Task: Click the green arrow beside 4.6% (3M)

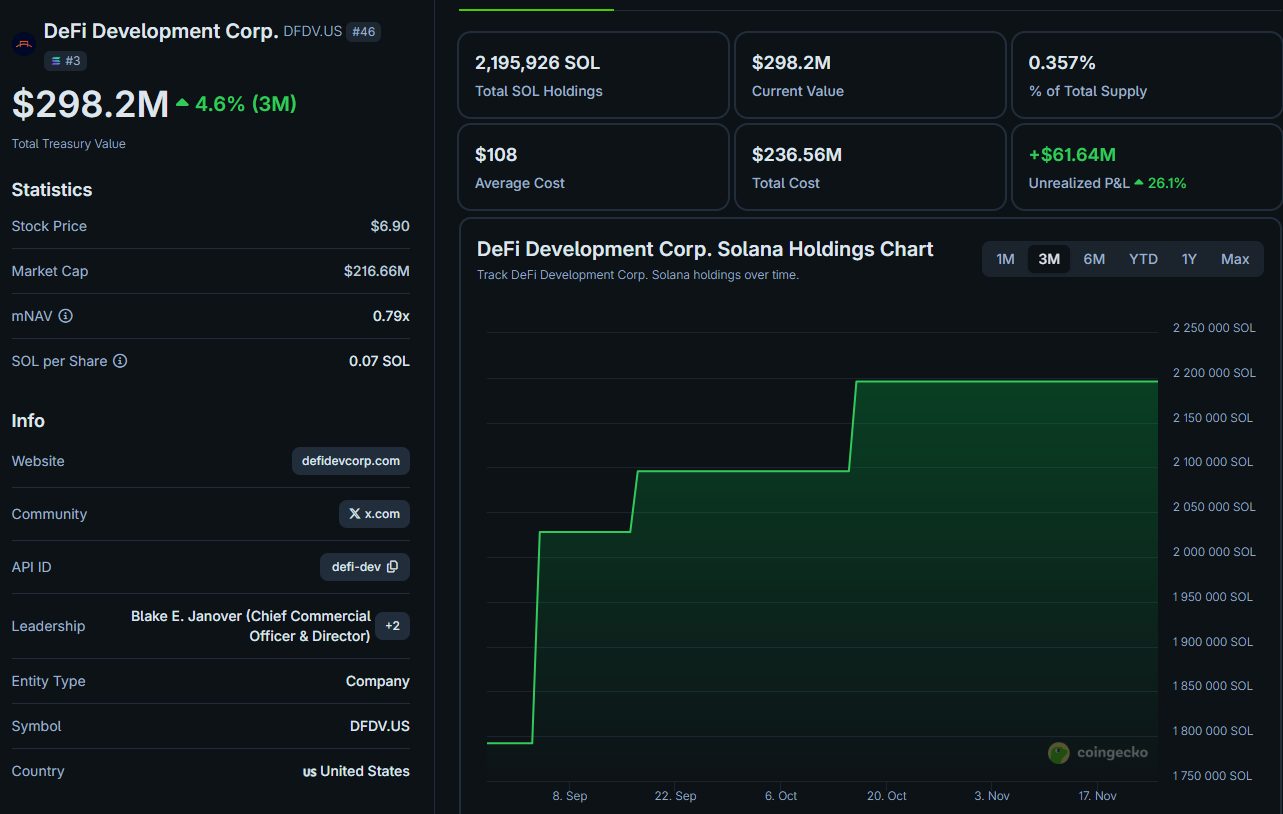Action: click(182, 103)
